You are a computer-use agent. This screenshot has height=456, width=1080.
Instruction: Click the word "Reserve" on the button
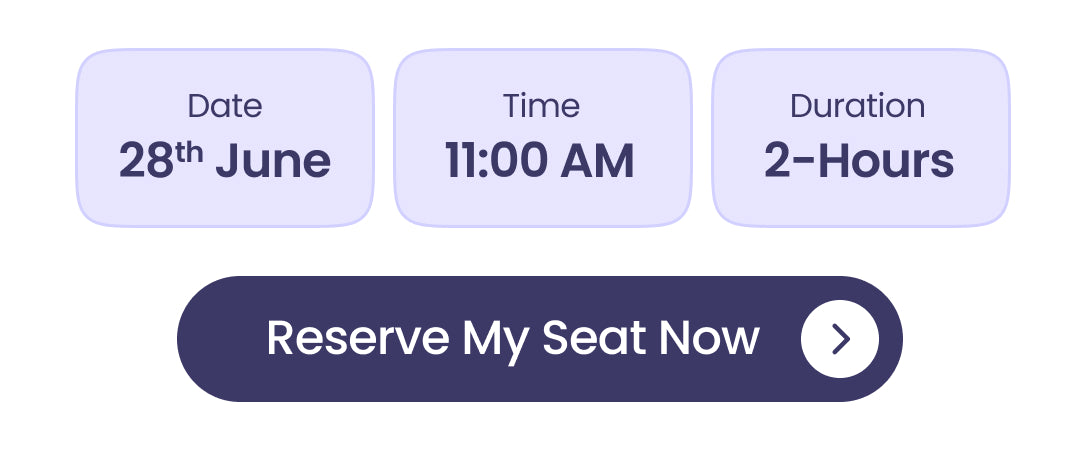coord(357,339)
